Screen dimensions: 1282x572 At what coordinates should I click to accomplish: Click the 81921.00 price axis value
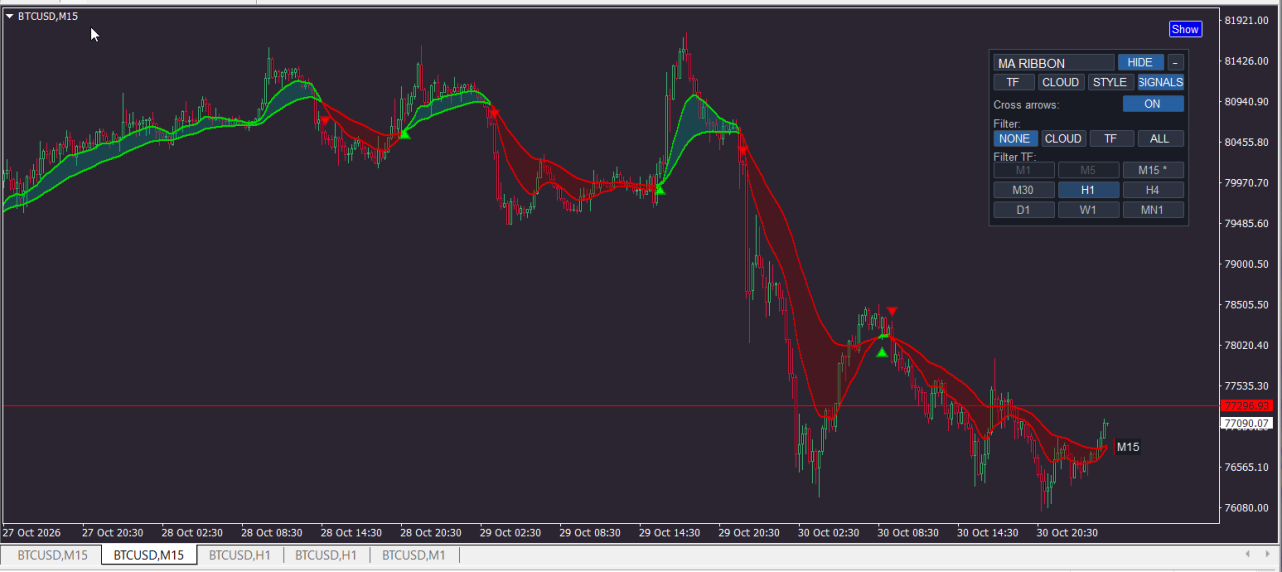coord(1246,20)
